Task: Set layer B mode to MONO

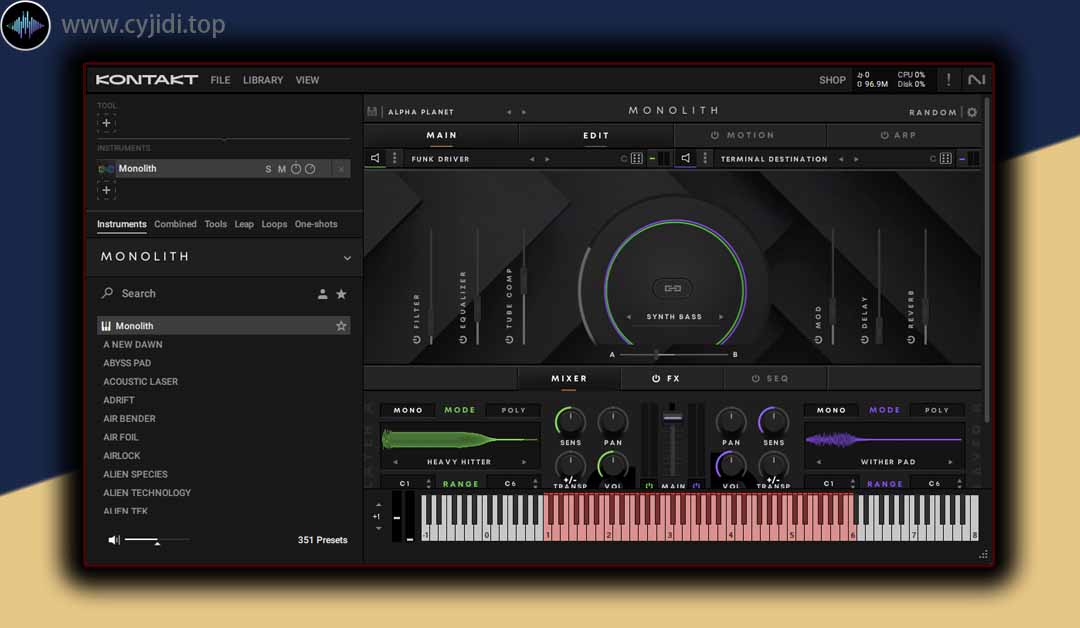Action: pos(831,410)
